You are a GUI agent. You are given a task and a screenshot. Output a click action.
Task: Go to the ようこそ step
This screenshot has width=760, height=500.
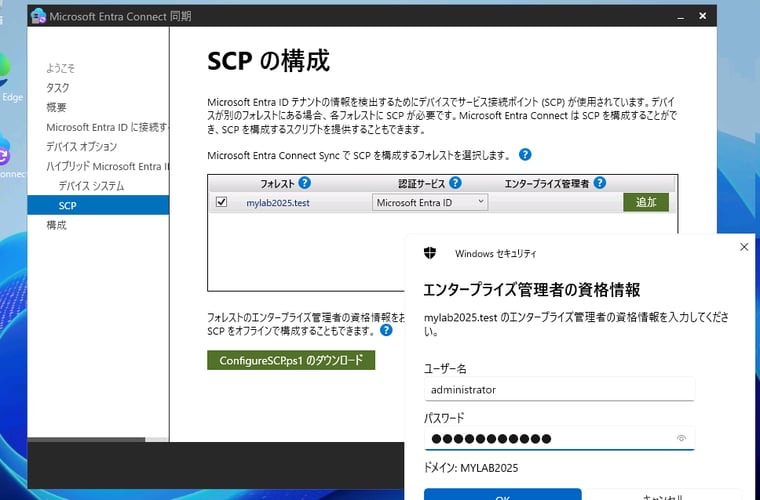[61, 68]
